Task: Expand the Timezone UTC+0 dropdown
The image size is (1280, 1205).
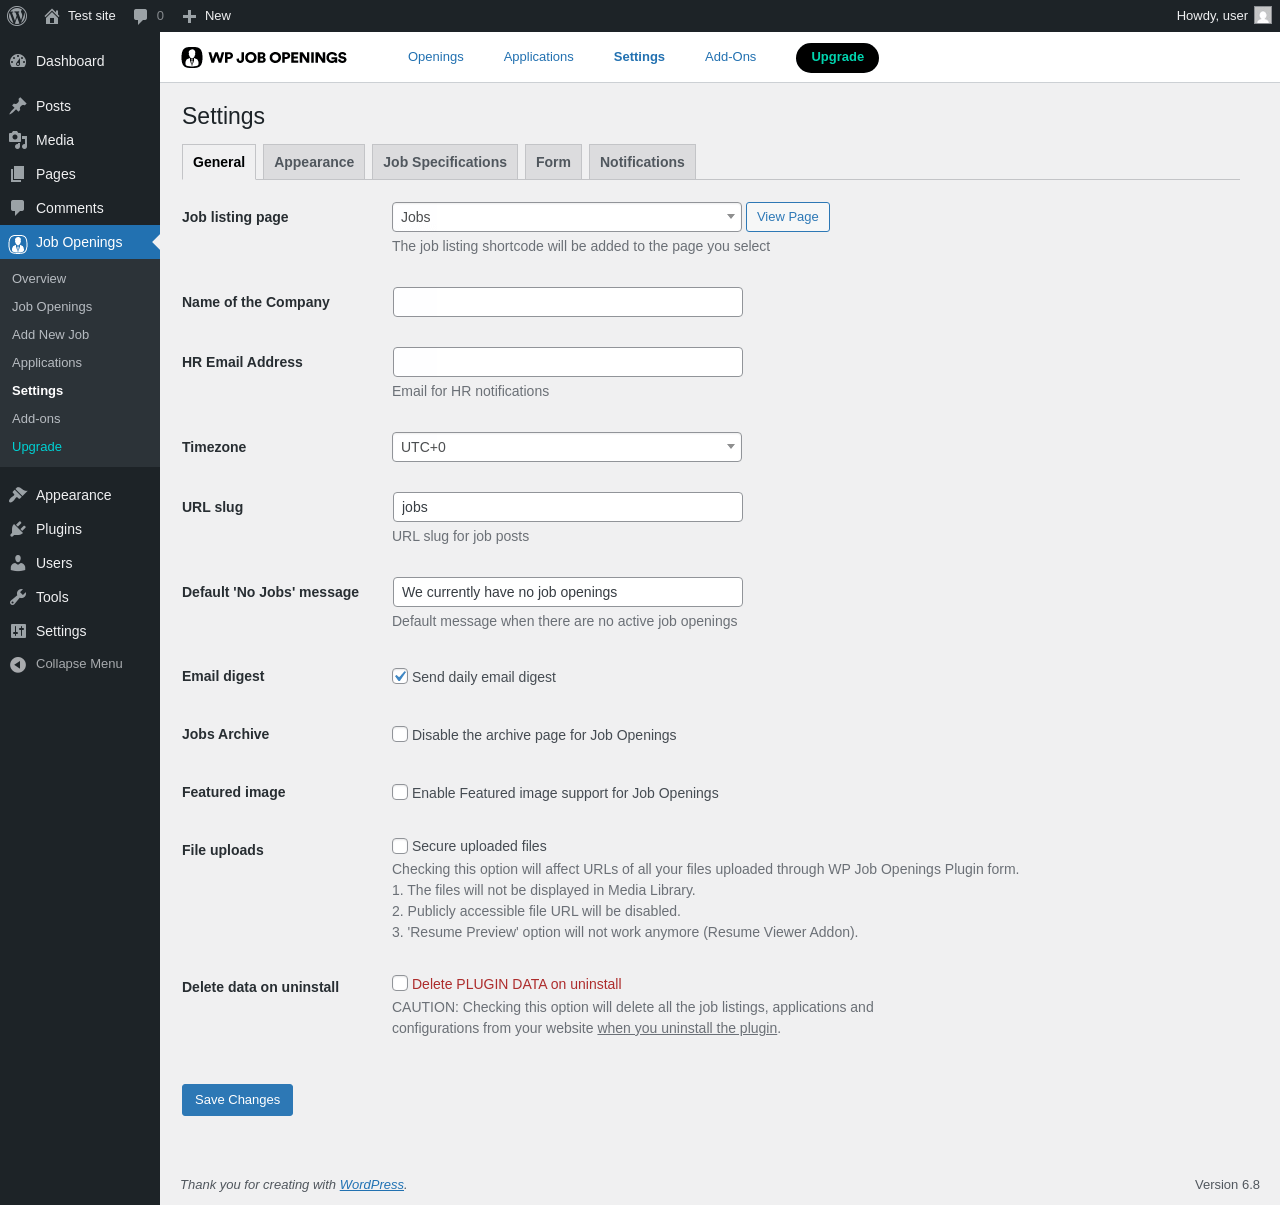Action: pyautogui.click(x=566, y=447)
